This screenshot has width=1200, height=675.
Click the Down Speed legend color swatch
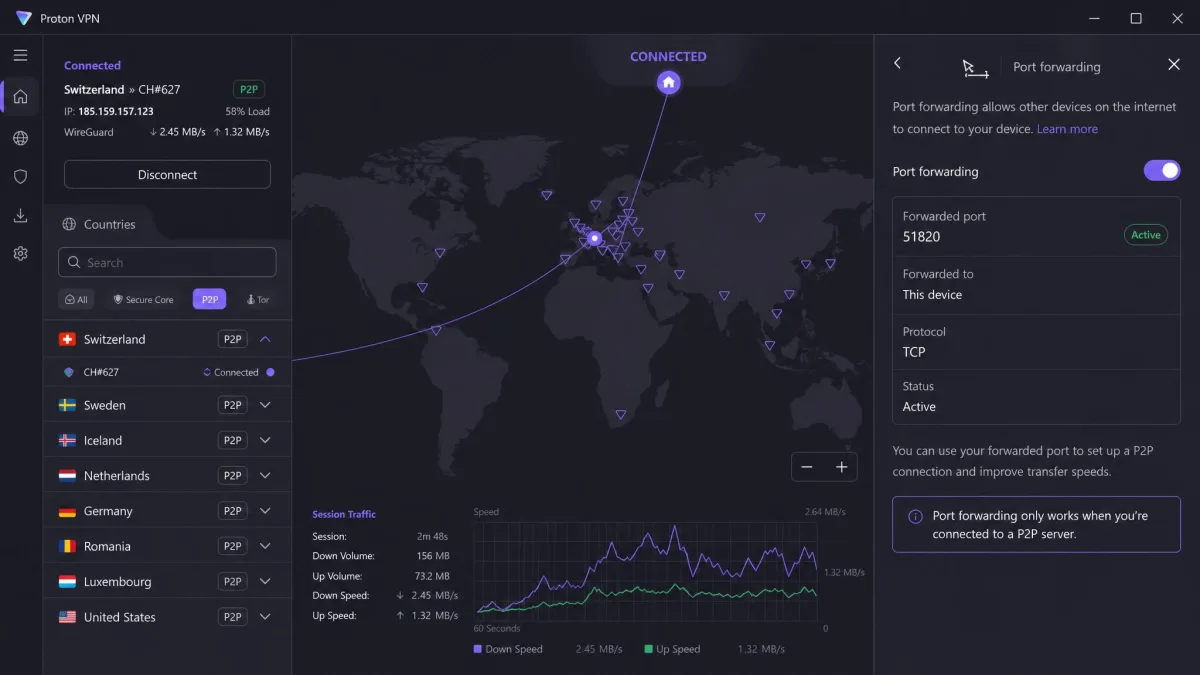point(478,649)
